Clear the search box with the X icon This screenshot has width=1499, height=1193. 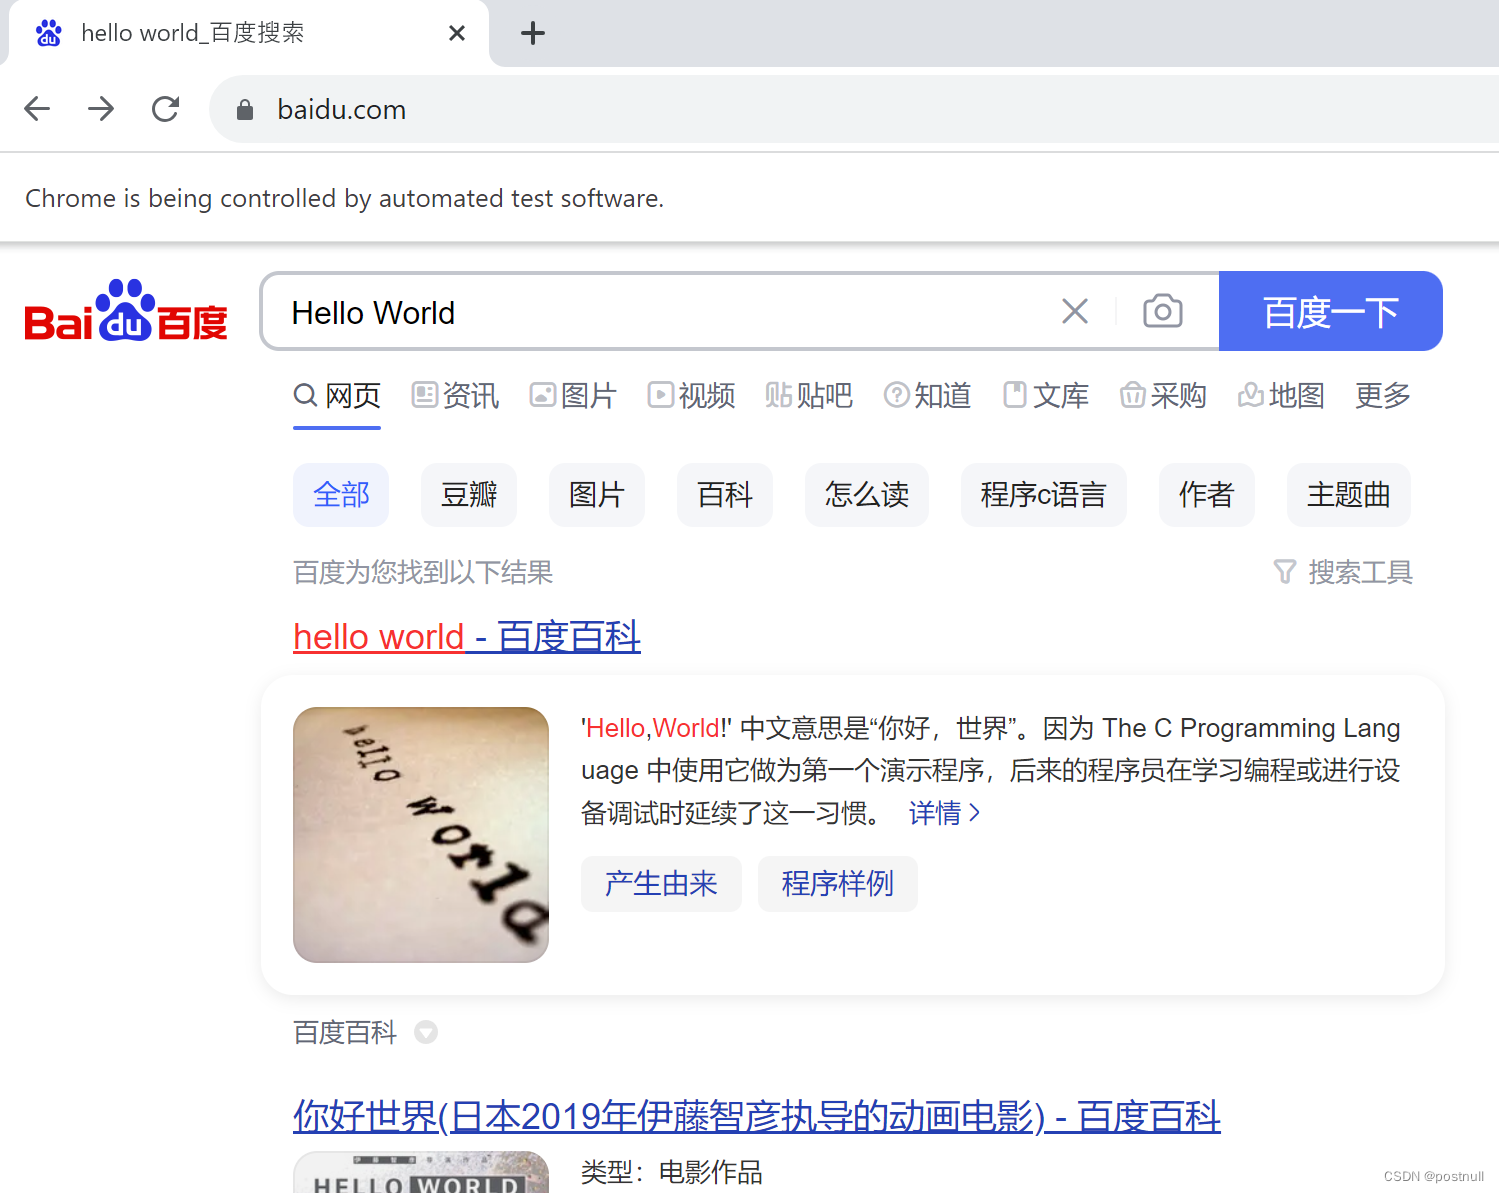(x=1075, y=311)
